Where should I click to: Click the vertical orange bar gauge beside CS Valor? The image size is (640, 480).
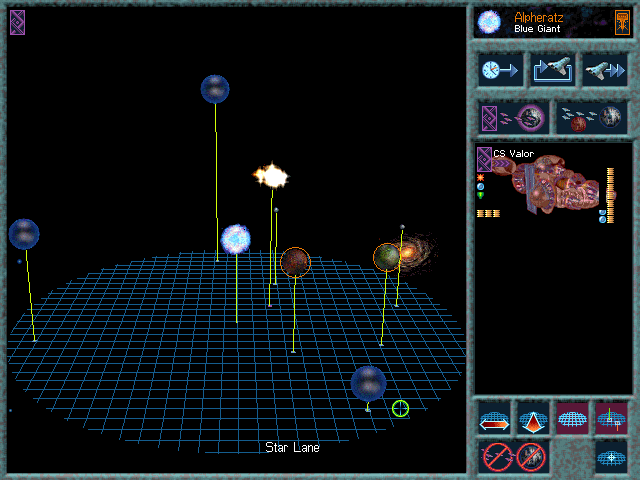click(610, 196)
